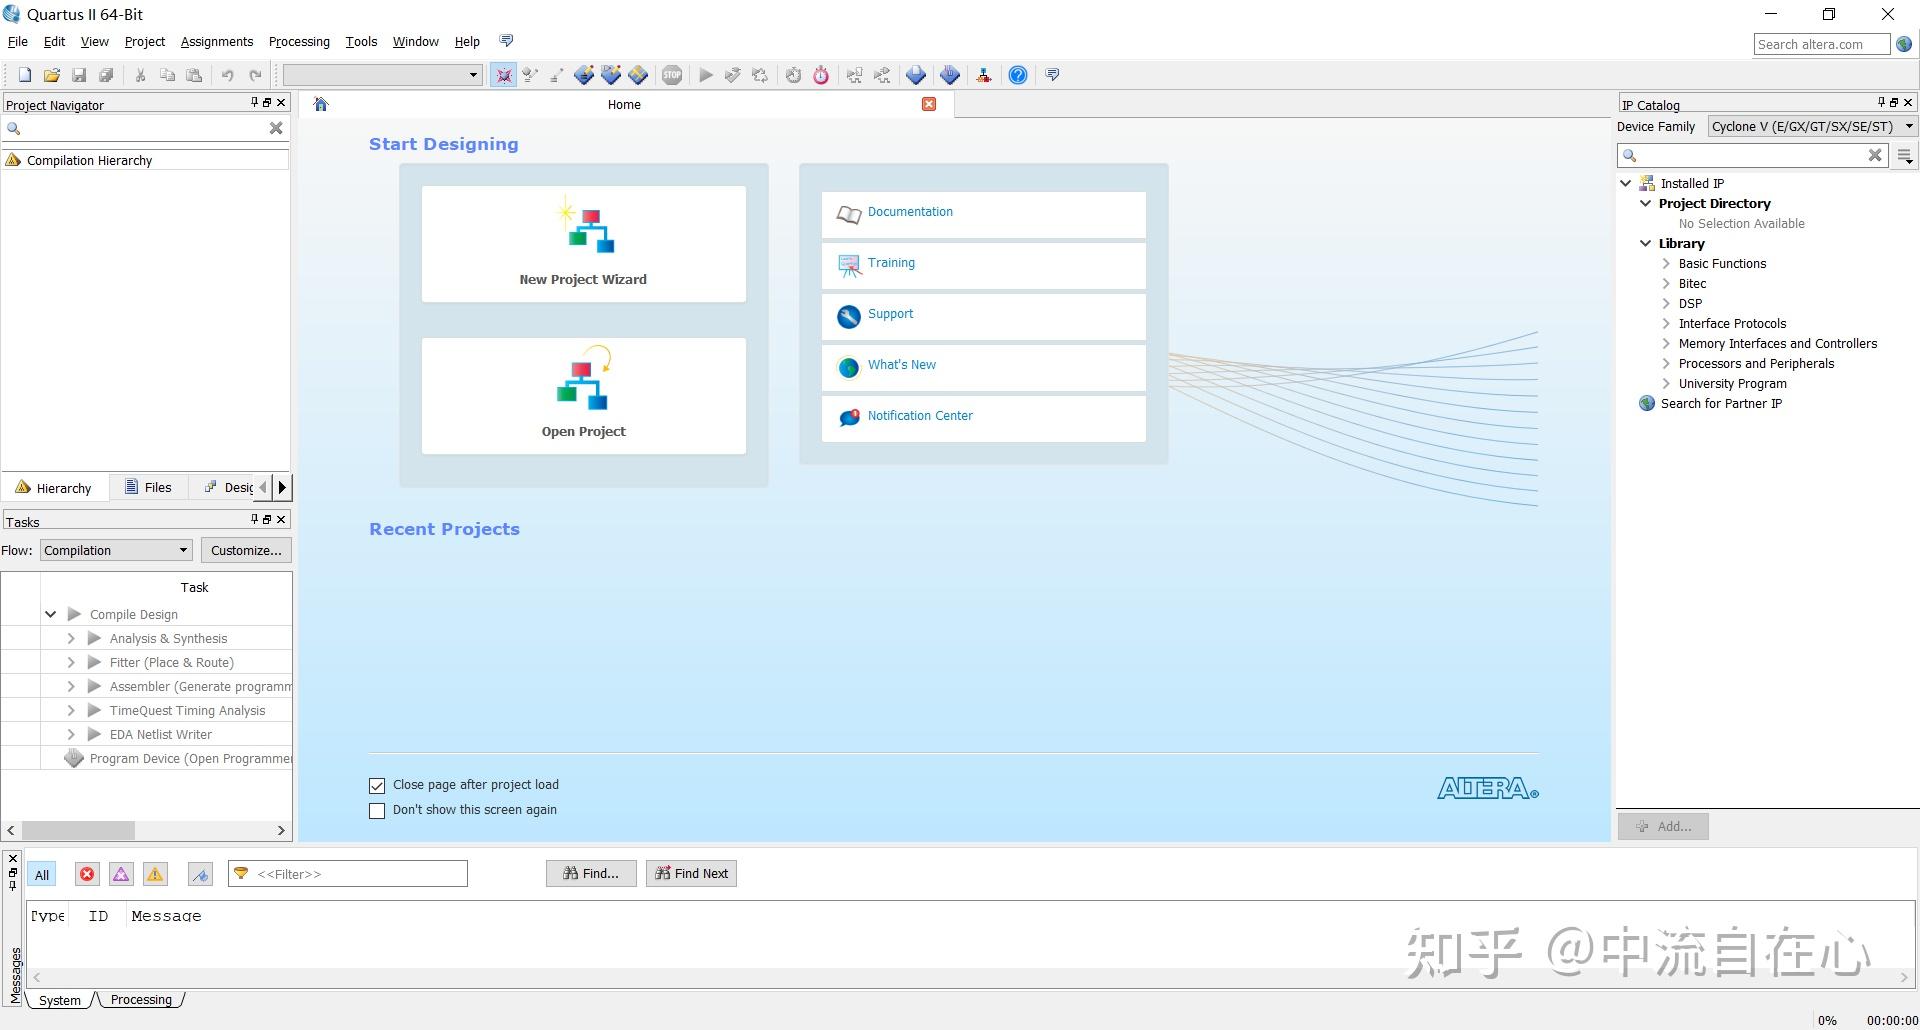Screen dimensions: 1920x1030
Task: Click the Home tab house icon
Action: pos(321,104)
